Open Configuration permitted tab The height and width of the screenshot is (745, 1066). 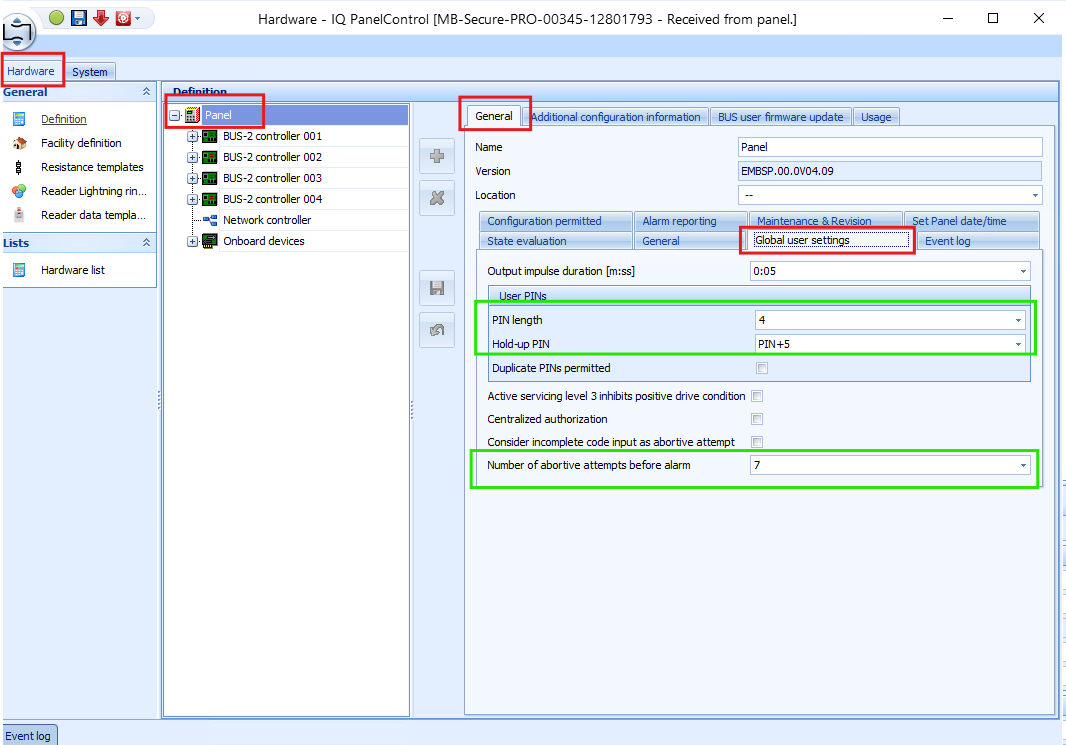pyautogui.click(x=555, y=221)
